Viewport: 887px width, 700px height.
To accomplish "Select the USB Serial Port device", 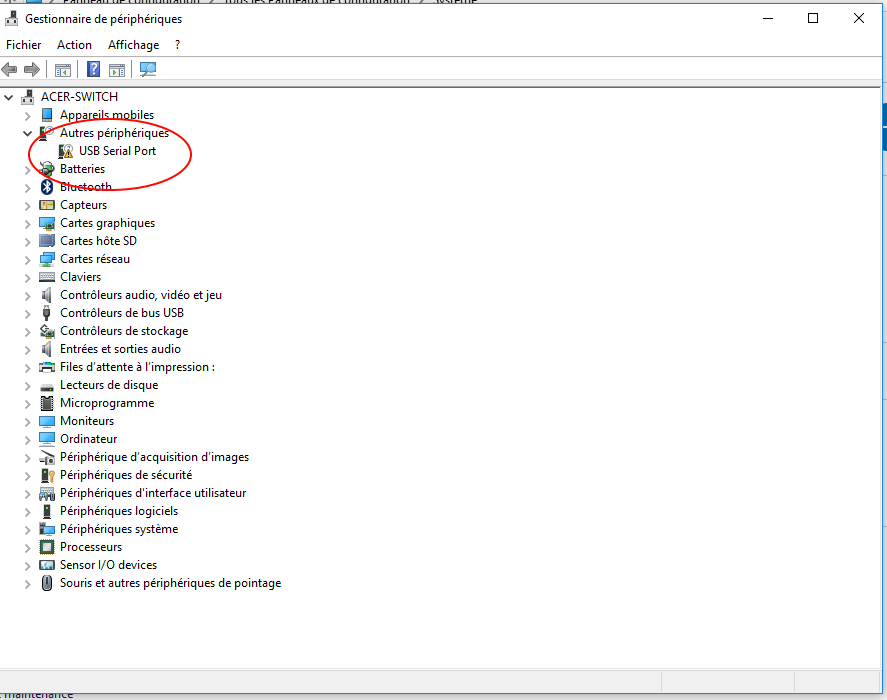I will (117, 151).
